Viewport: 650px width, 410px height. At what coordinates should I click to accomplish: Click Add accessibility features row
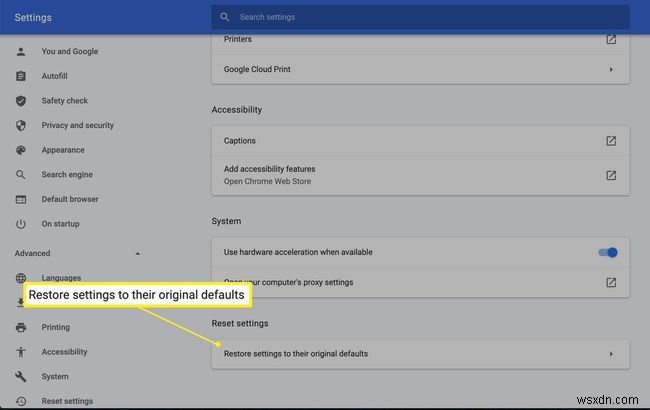click(x=420, y=175)
